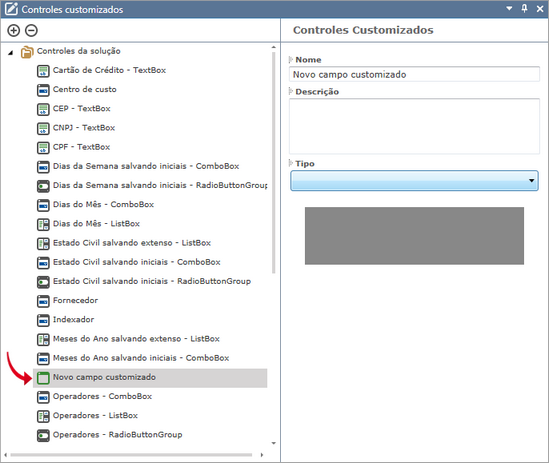Click the green Novo campo customizado icon
Screen dimensions: 549x463
[x=43, y=378]
